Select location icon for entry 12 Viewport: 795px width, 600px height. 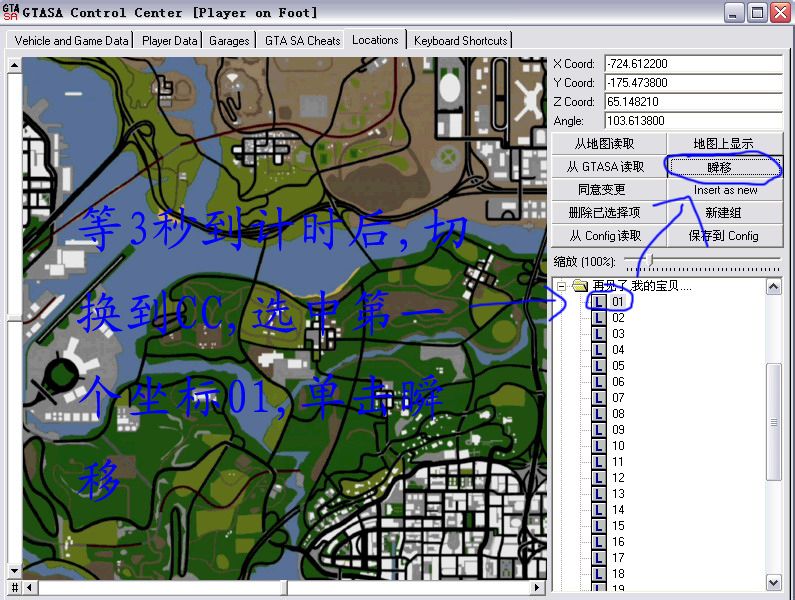[x=599, y=478]
